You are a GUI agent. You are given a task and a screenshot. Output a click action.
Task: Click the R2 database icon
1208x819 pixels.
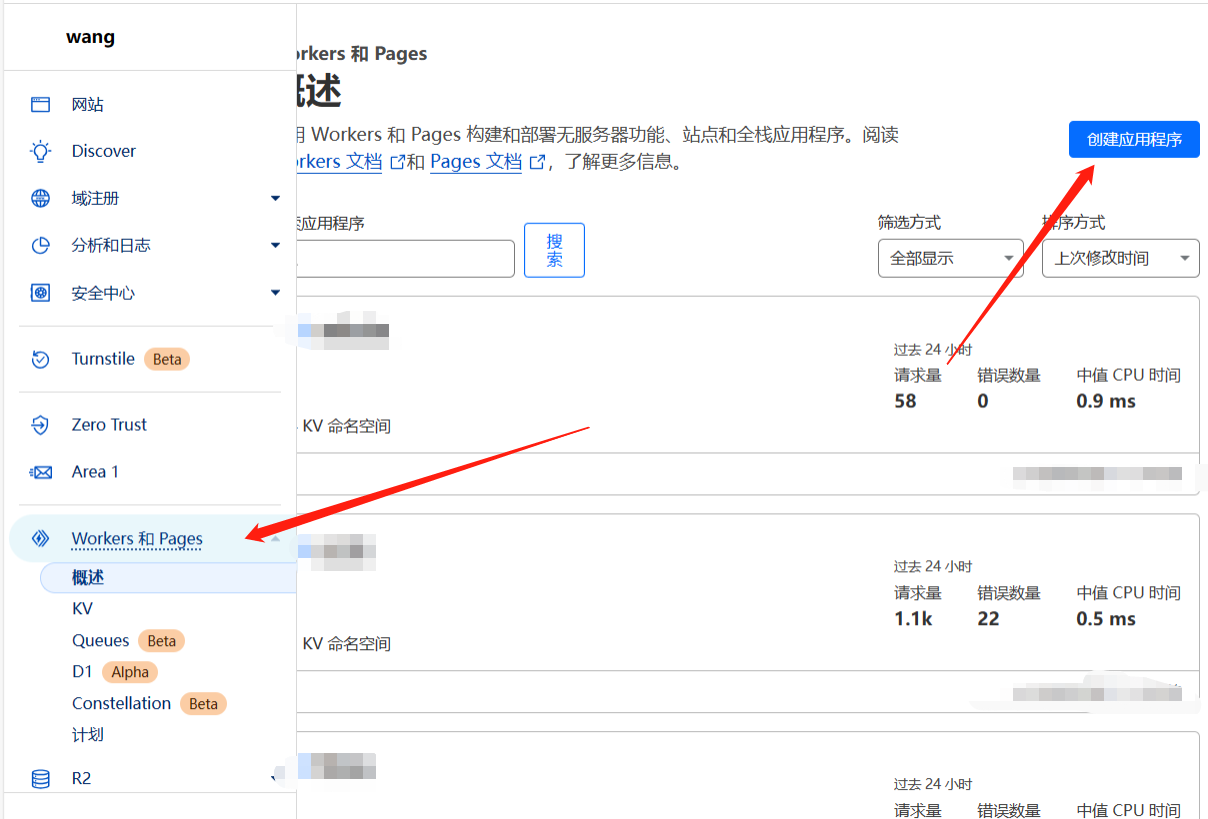40,778
